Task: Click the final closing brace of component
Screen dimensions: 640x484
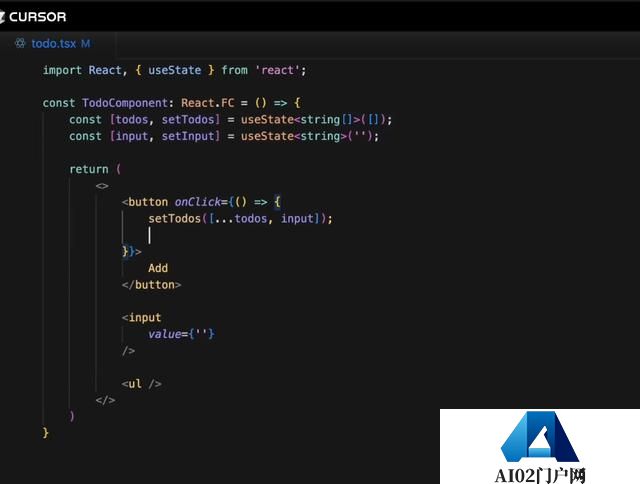Action: click(45, 433)
